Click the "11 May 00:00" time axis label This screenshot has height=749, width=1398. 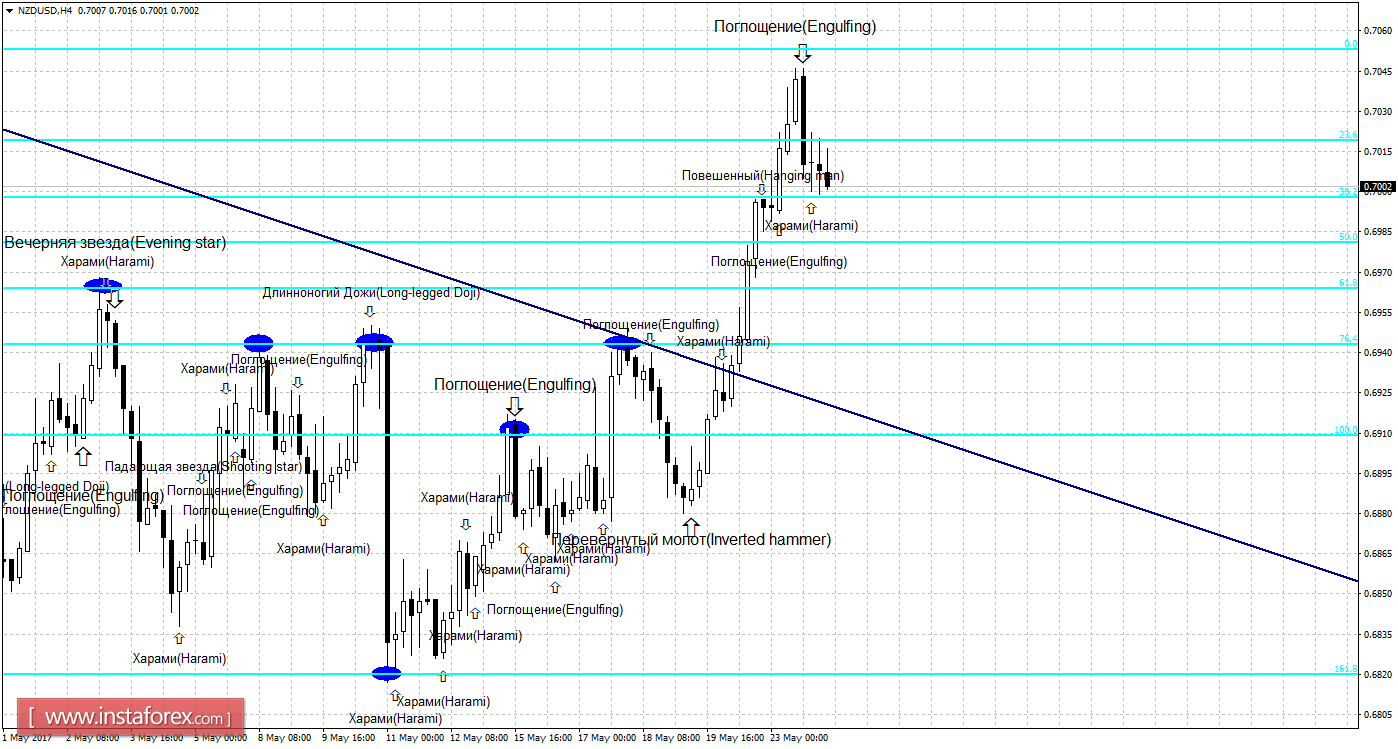pyautogui.click(x=413, y=738)
